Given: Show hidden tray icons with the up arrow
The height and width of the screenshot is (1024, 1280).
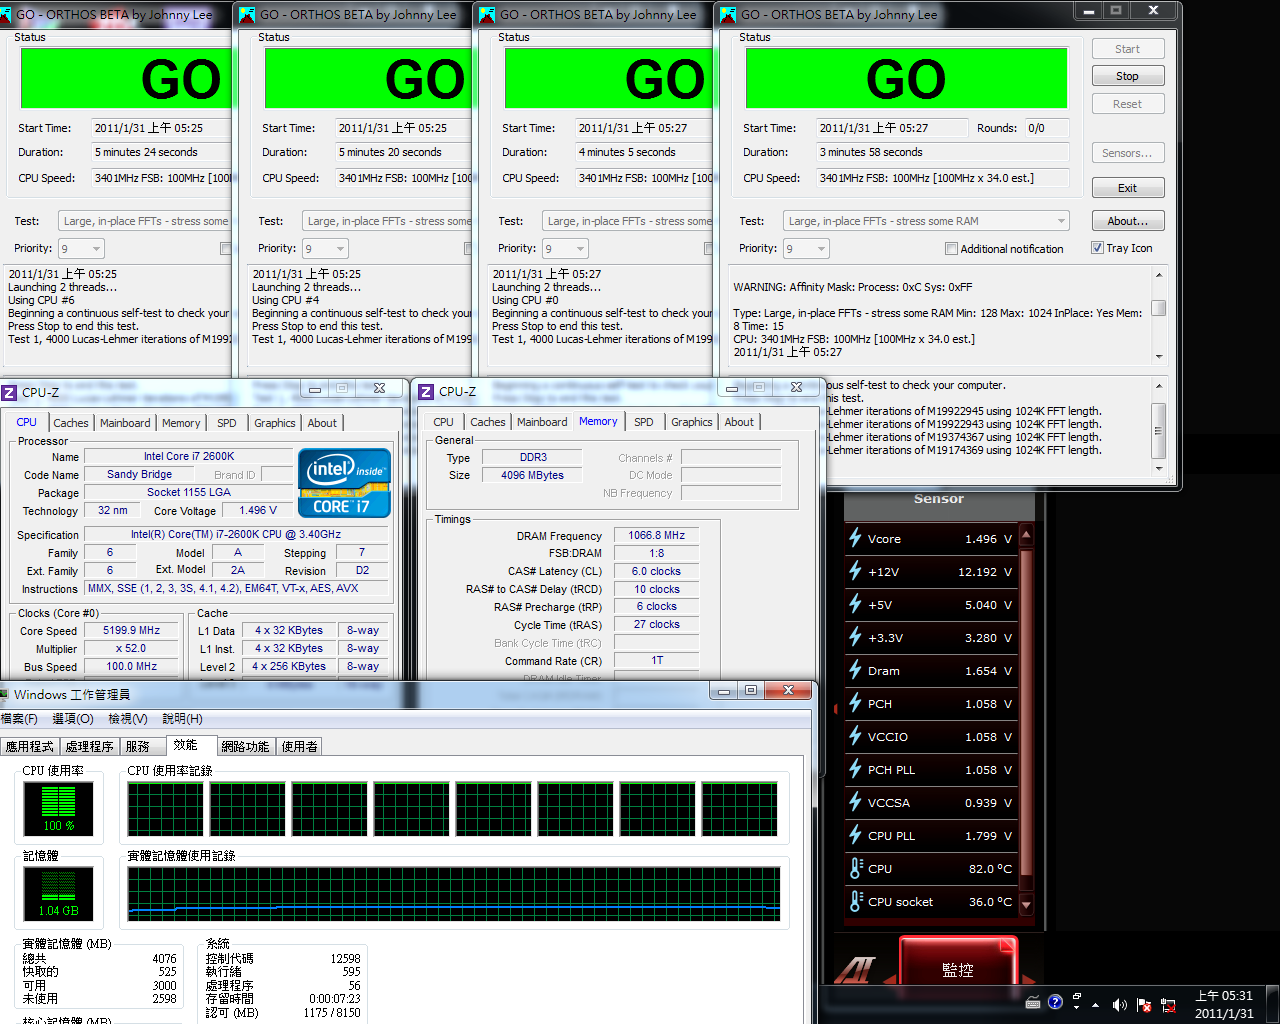Looking at the screenshot, I should coord(1096,1005).
